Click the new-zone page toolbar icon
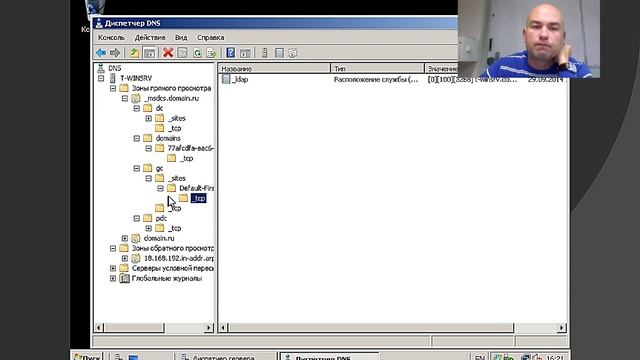640x360 pixels. [x=279, y=53]
